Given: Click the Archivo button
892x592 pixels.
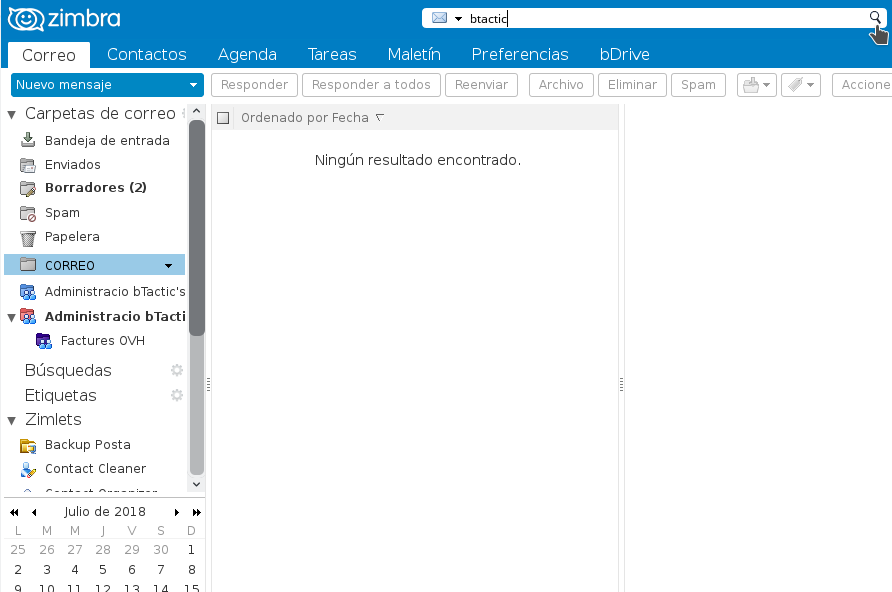Looking at the screenshot, I should pyautogui.click(x=561, y=85).
